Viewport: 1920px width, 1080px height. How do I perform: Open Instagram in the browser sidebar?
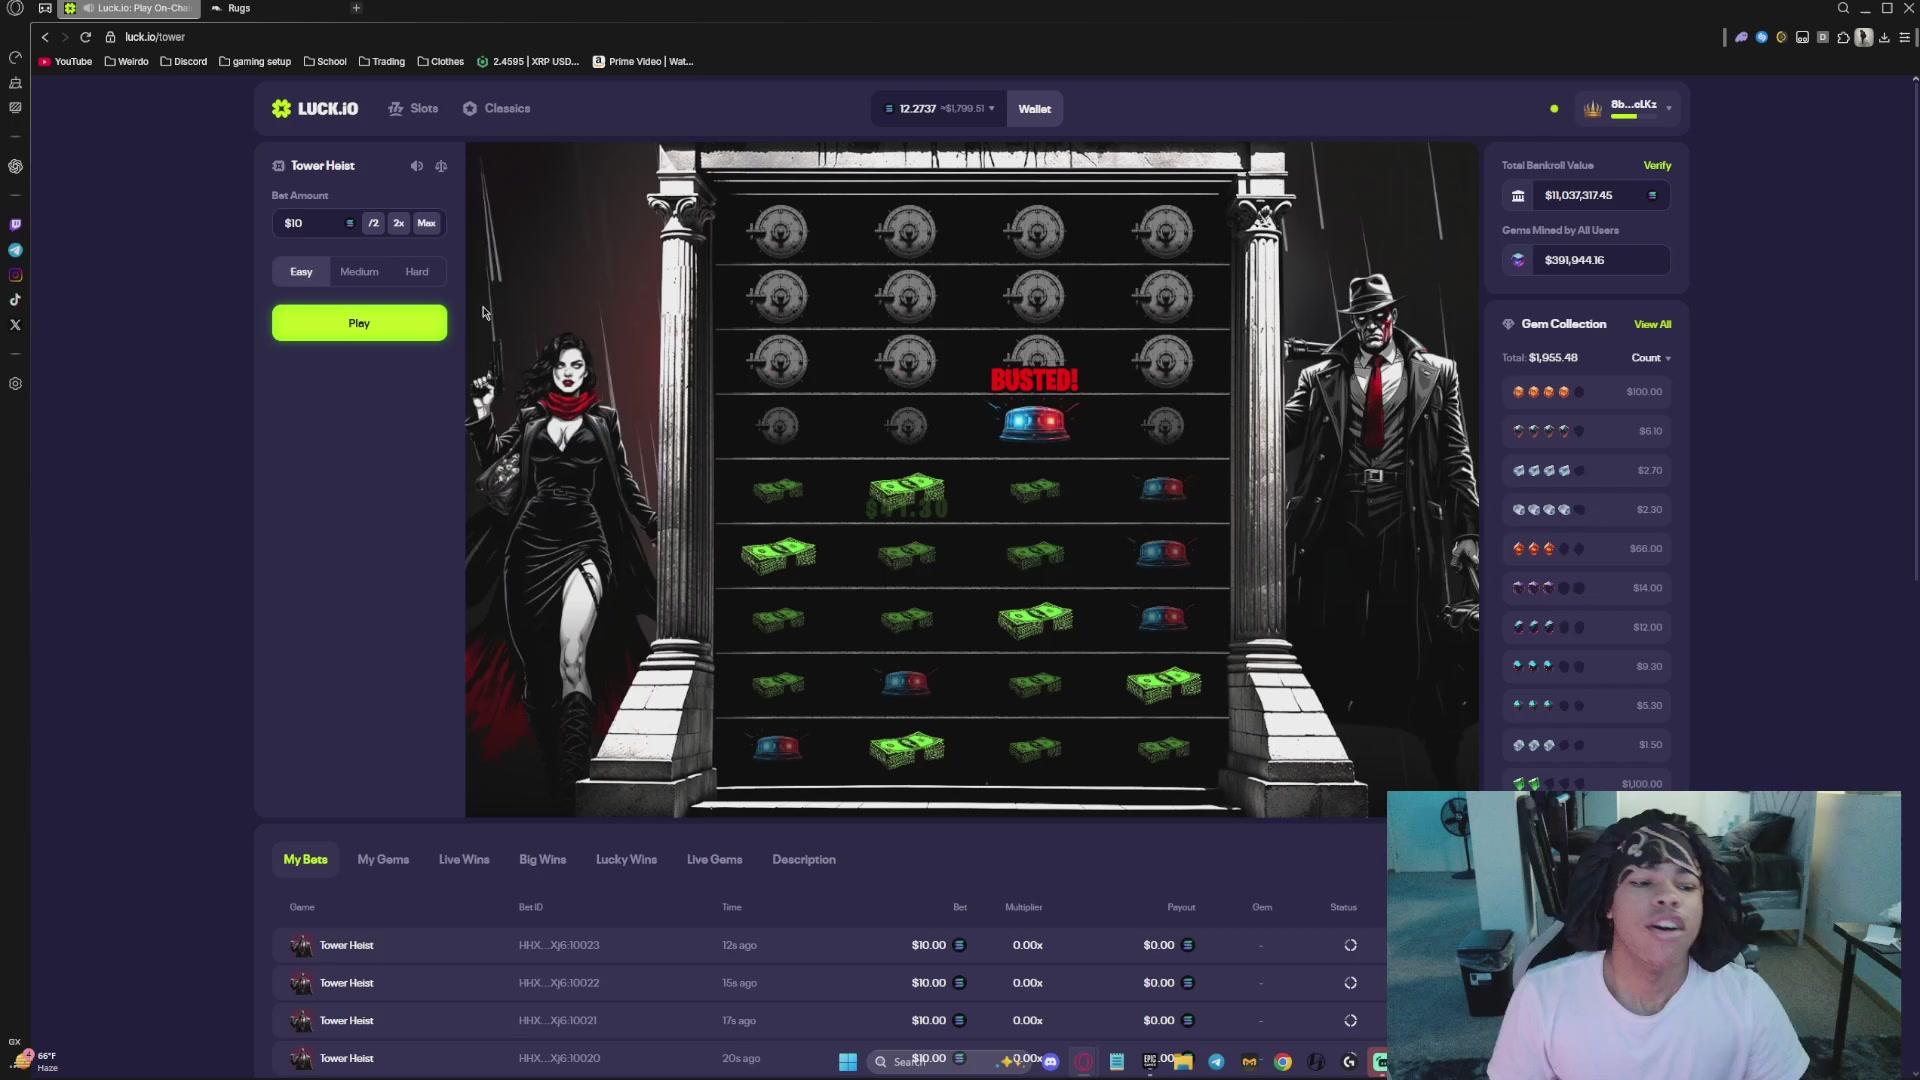click(x=15, y=275)
